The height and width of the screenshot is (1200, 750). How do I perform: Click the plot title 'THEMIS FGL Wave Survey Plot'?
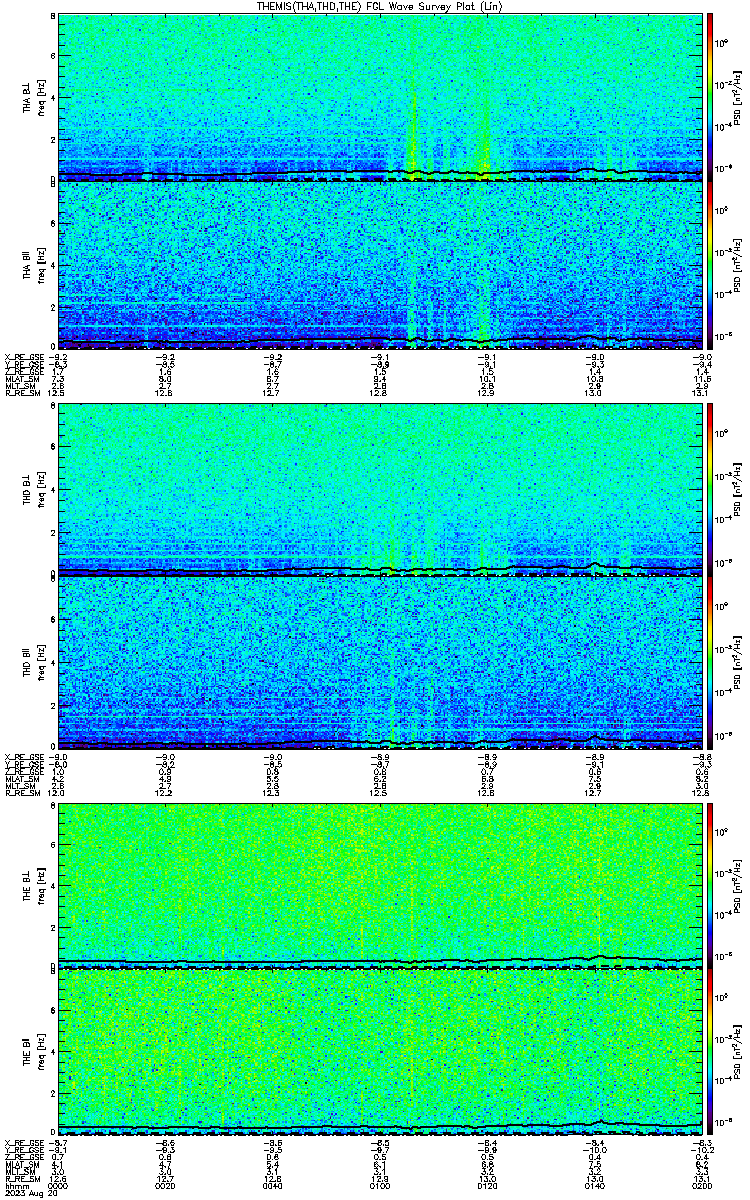pyautogui.click(x=380, y=6)
